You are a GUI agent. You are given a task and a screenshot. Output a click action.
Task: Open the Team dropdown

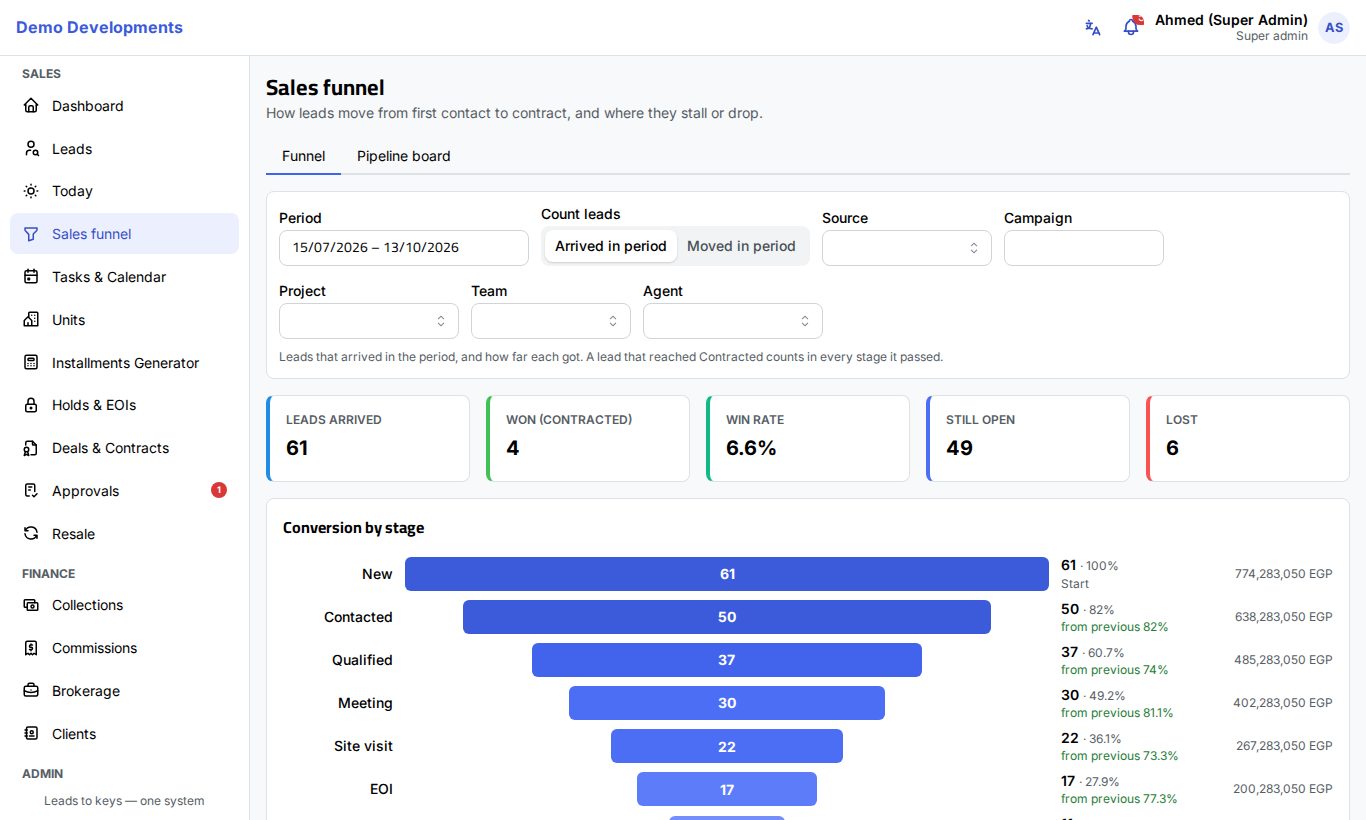(x=551, y=321)
